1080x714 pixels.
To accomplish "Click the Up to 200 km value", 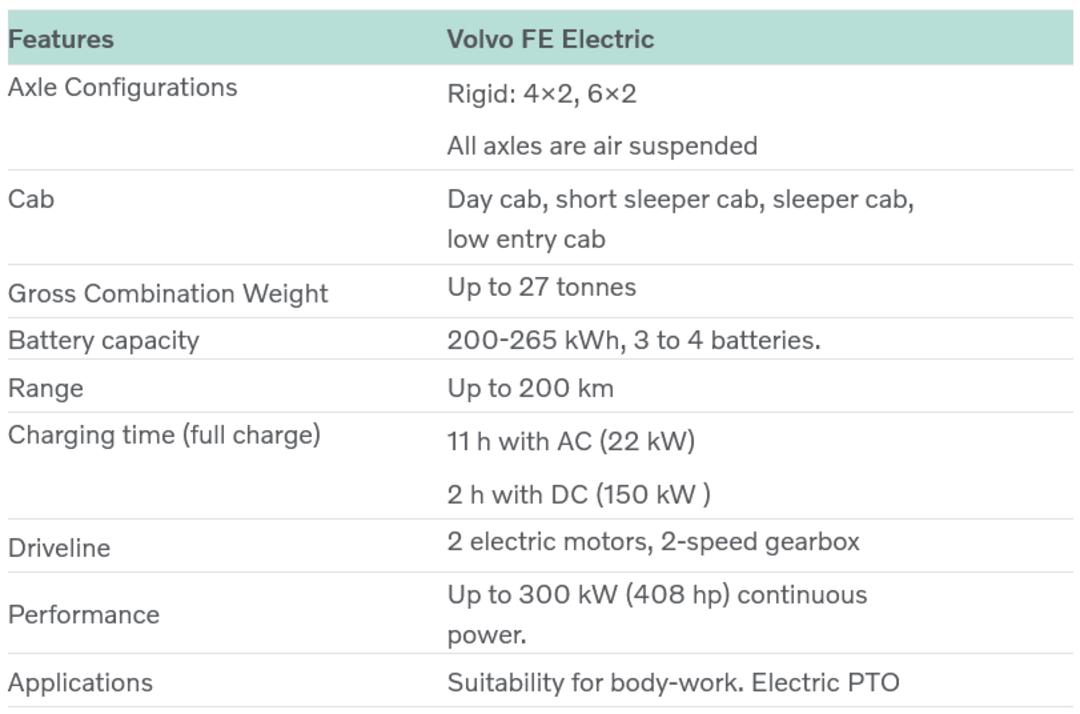I will 530,388.
